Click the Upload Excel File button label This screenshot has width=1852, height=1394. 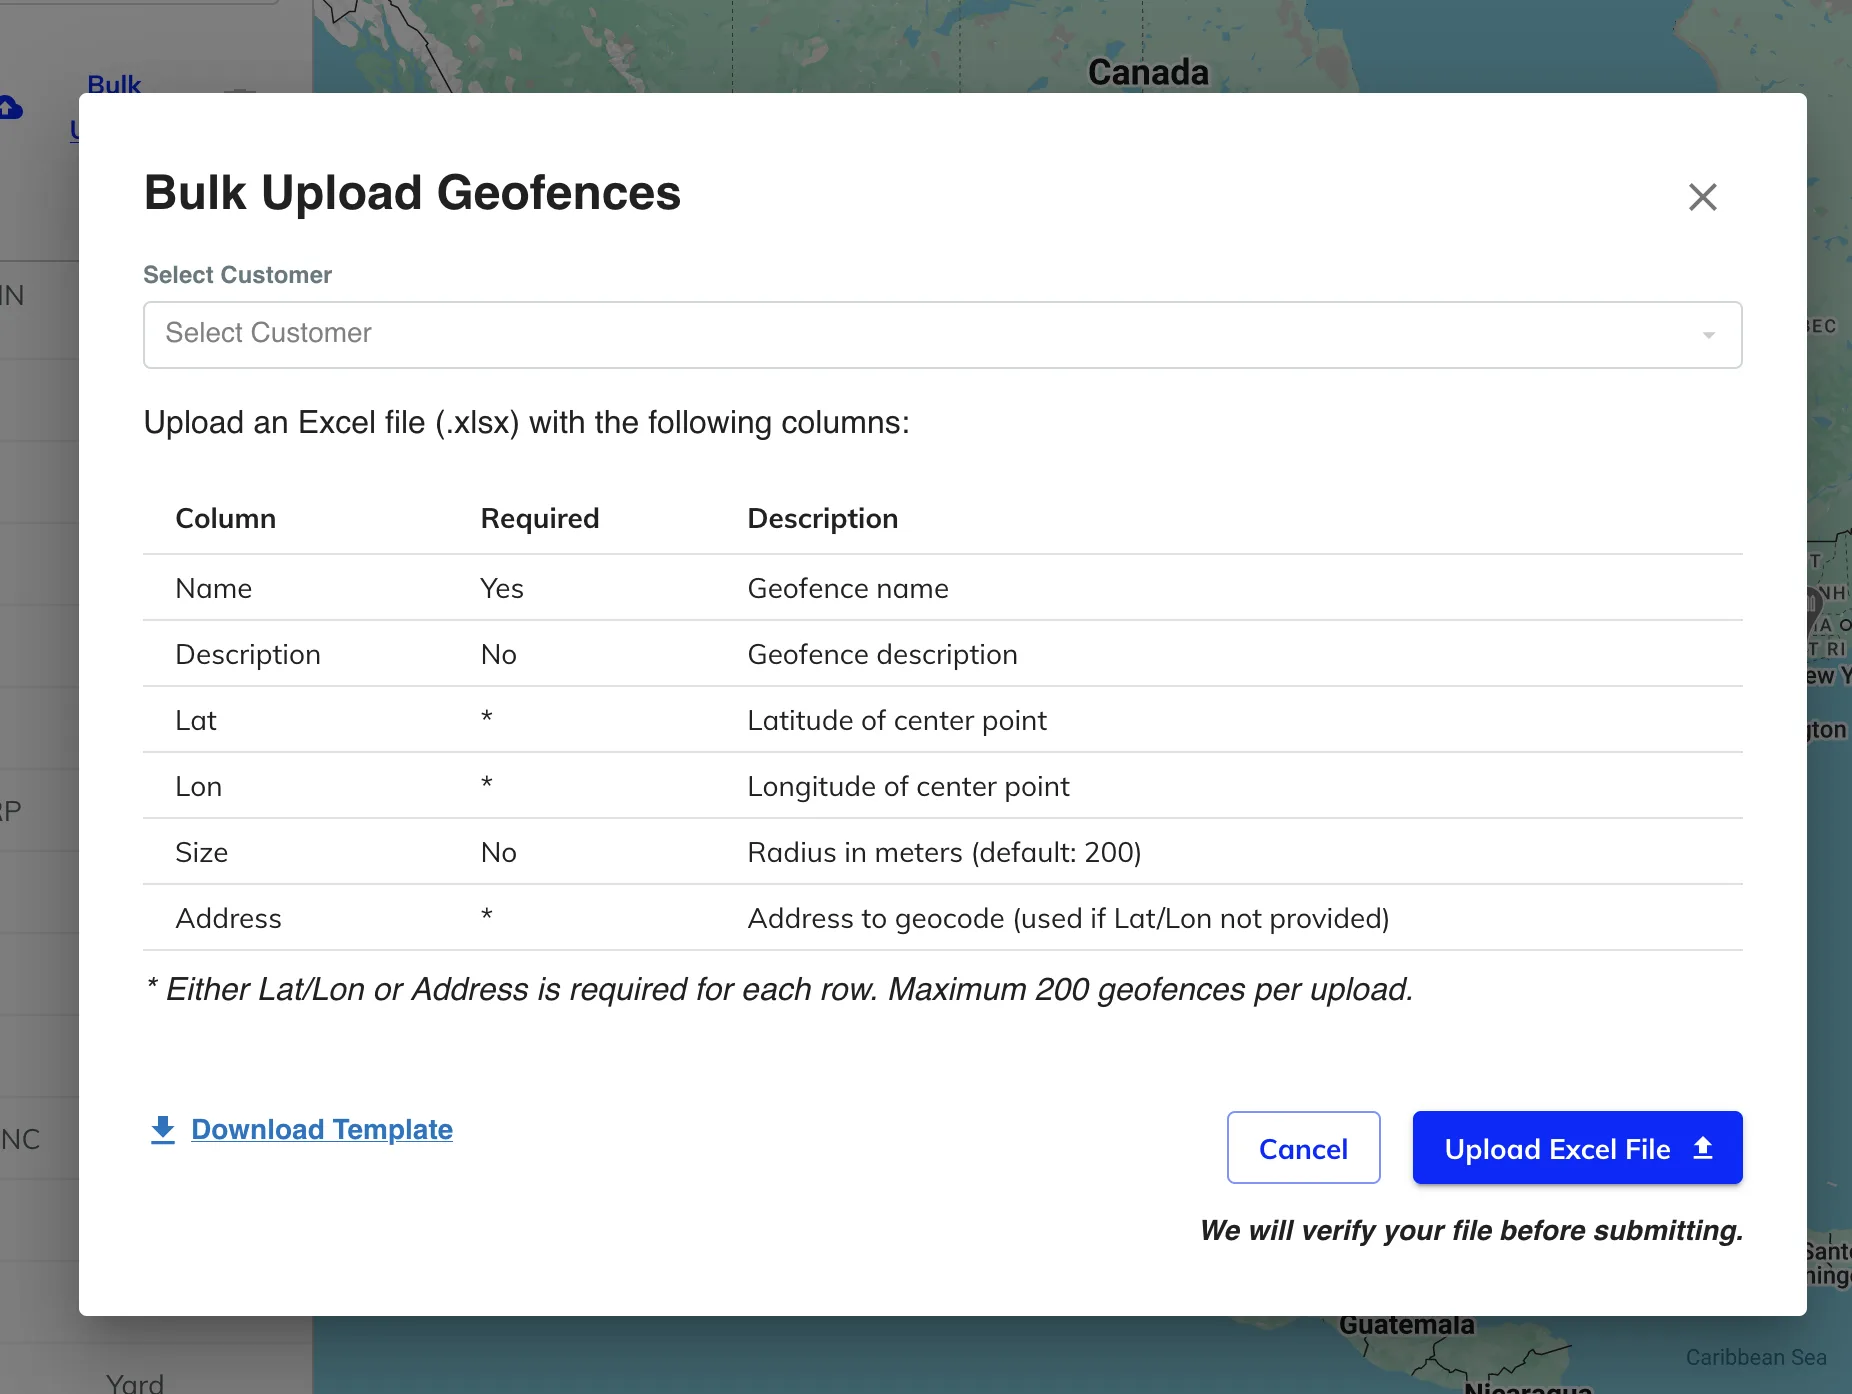(x=1556, y=1149)
